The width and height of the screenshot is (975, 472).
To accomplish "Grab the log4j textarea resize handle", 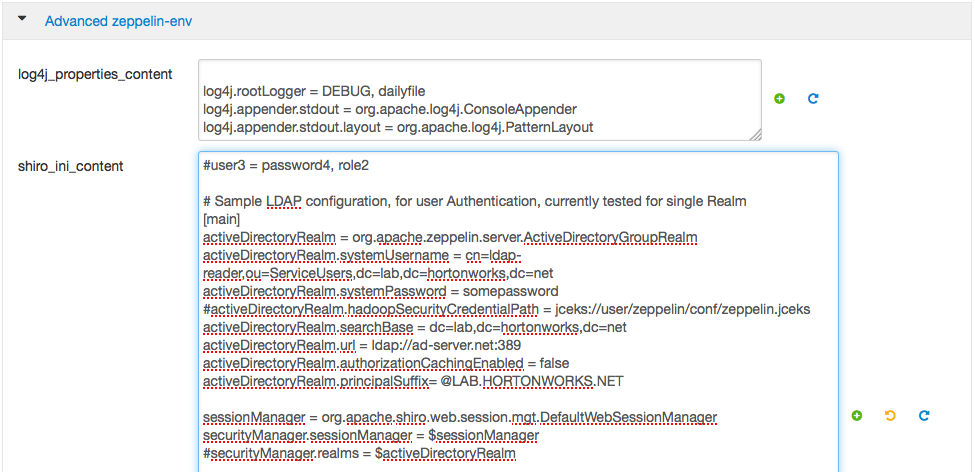I will [x=755, y=134].
